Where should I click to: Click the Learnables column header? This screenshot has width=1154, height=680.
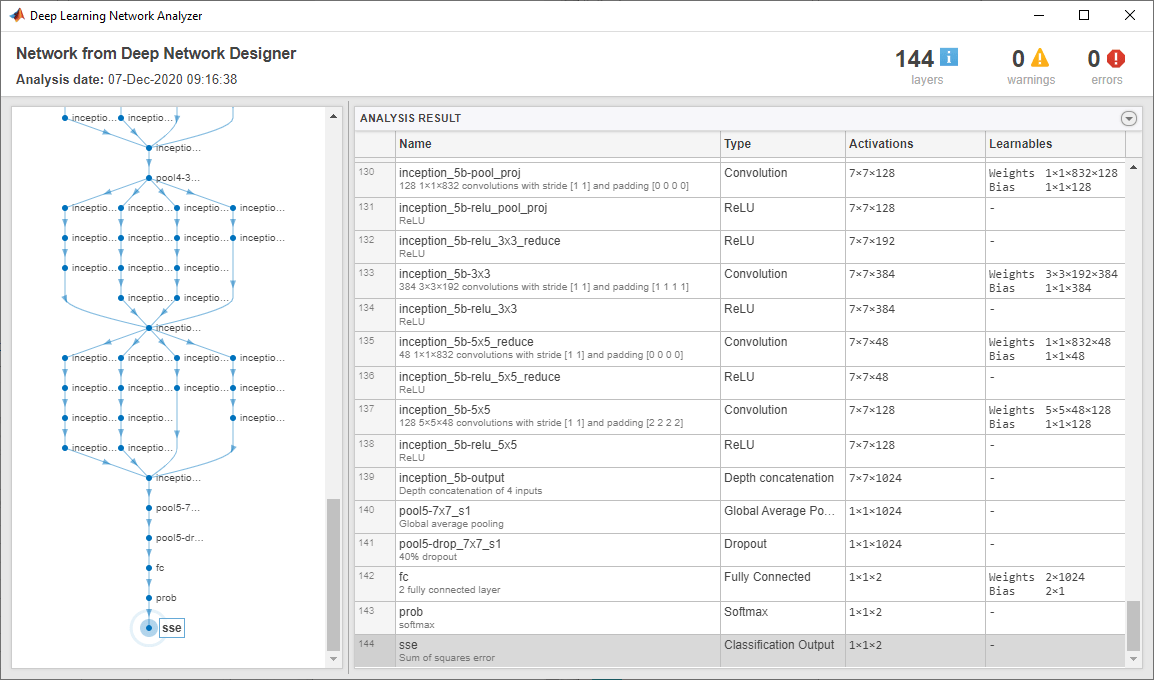coord(1054,144)
